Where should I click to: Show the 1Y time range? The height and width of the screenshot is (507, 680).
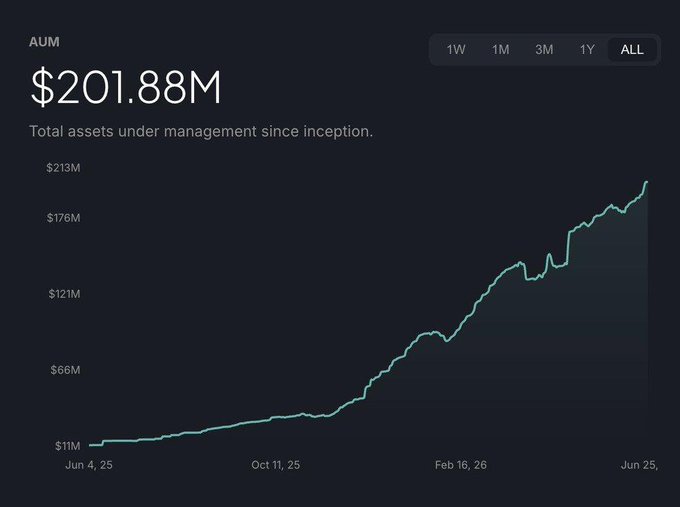(587, 49)
